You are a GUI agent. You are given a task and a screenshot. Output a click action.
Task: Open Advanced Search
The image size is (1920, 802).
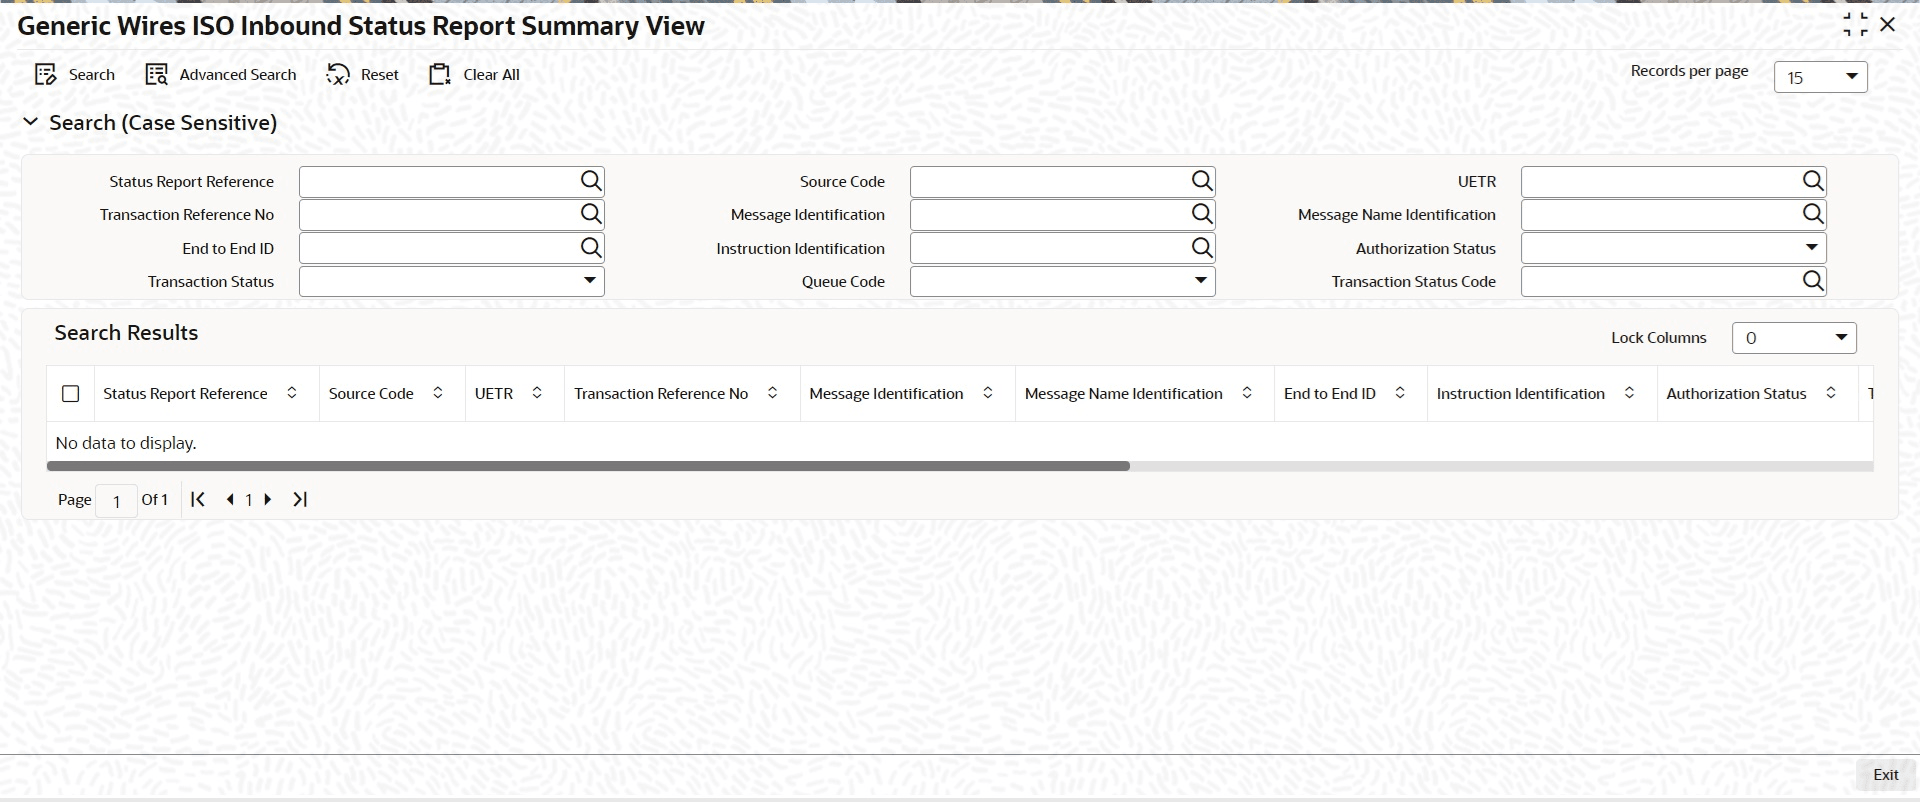221,75
